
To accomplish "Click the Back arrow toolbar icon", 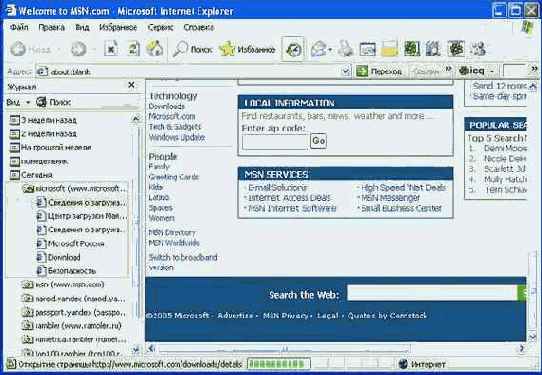I will pyautogui.click(x=18, y=49).
